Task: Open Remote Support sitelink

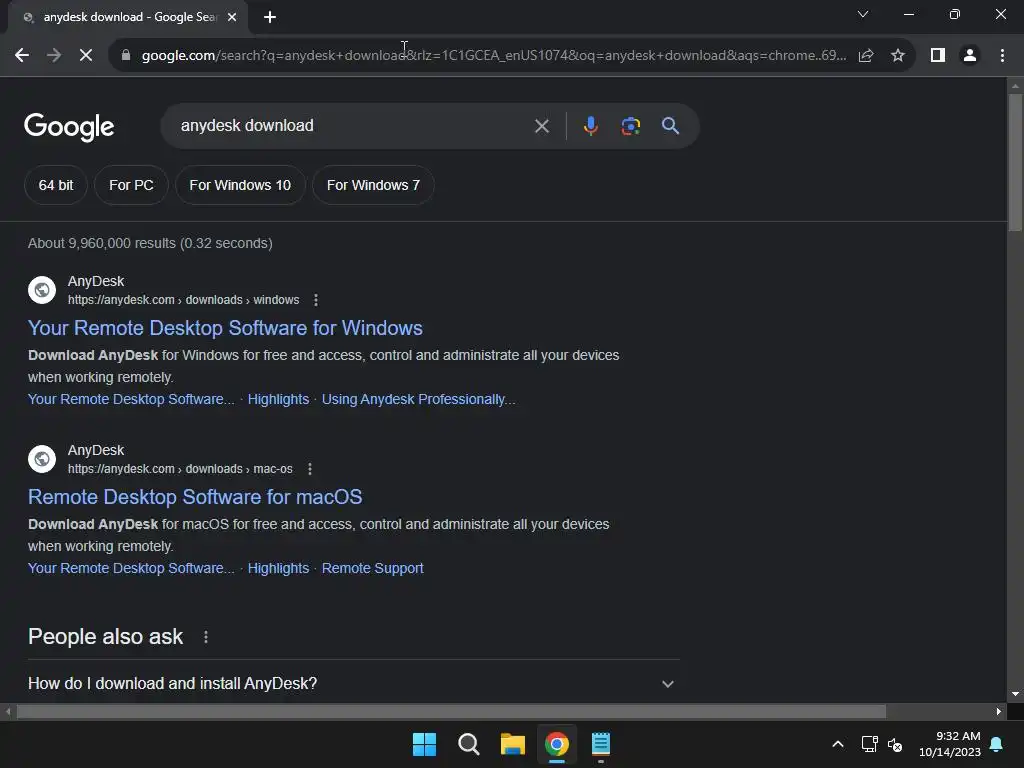Action: coord(372,568)
